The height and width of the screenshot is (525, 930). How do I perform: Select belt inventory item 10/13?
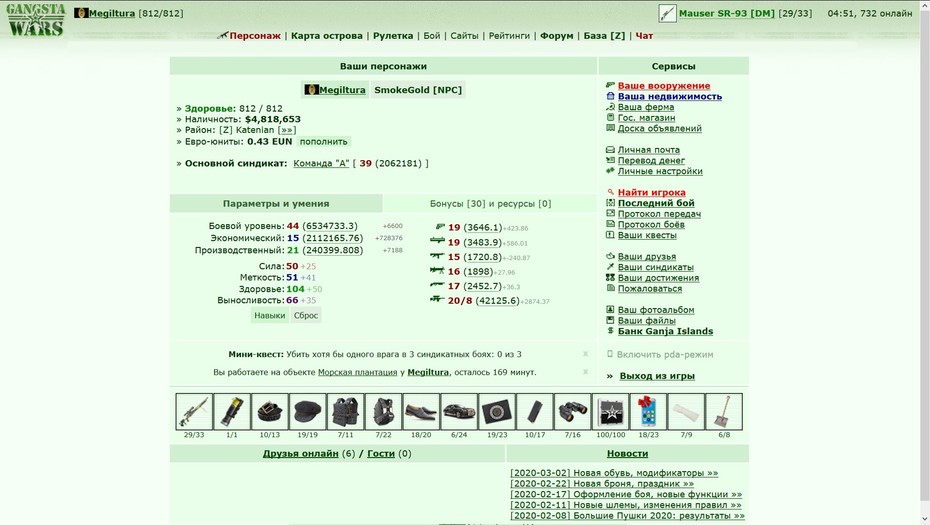[270, 411]
